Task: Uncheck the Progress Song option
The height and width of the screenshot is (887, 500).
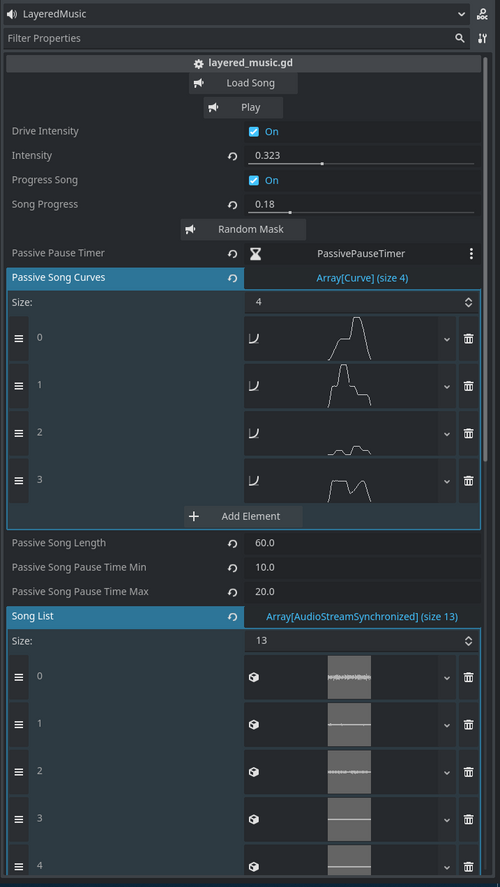Action: [254, 180]
